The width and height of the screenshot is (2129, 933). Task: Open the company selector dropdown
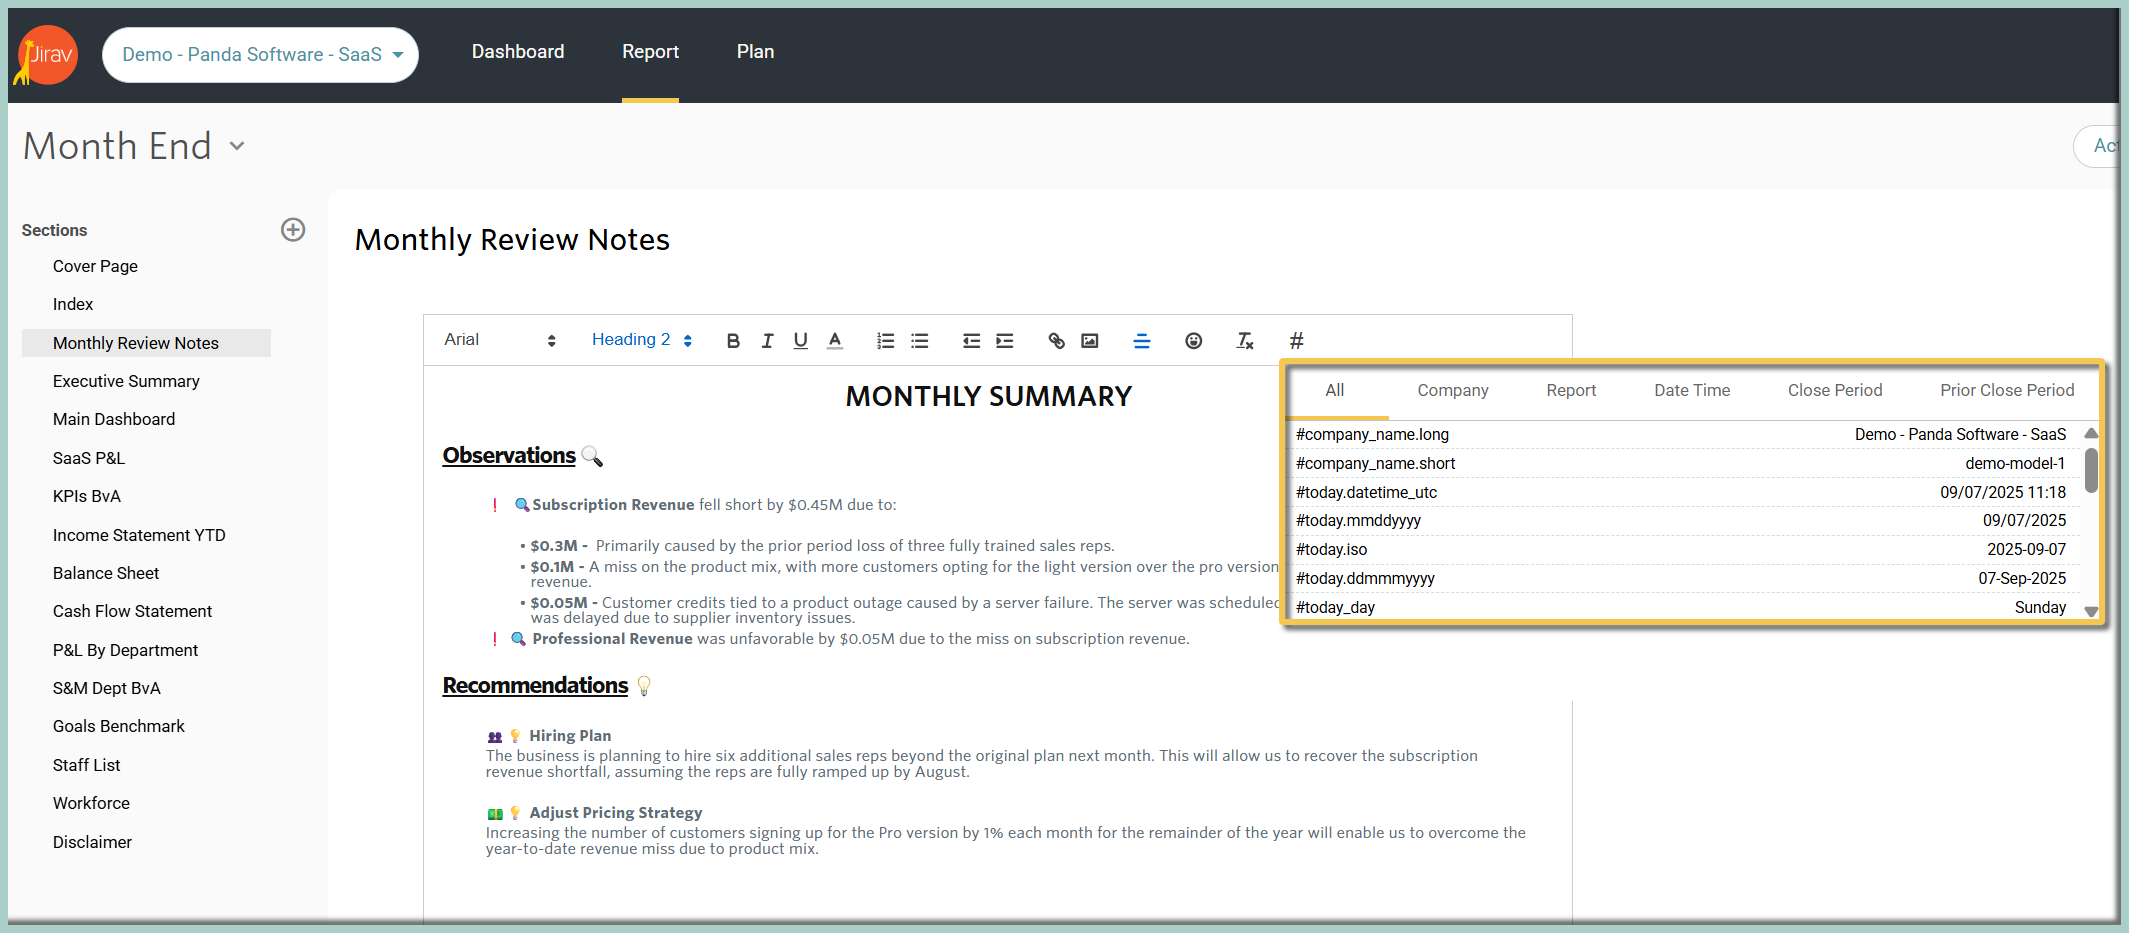point(260,55)
